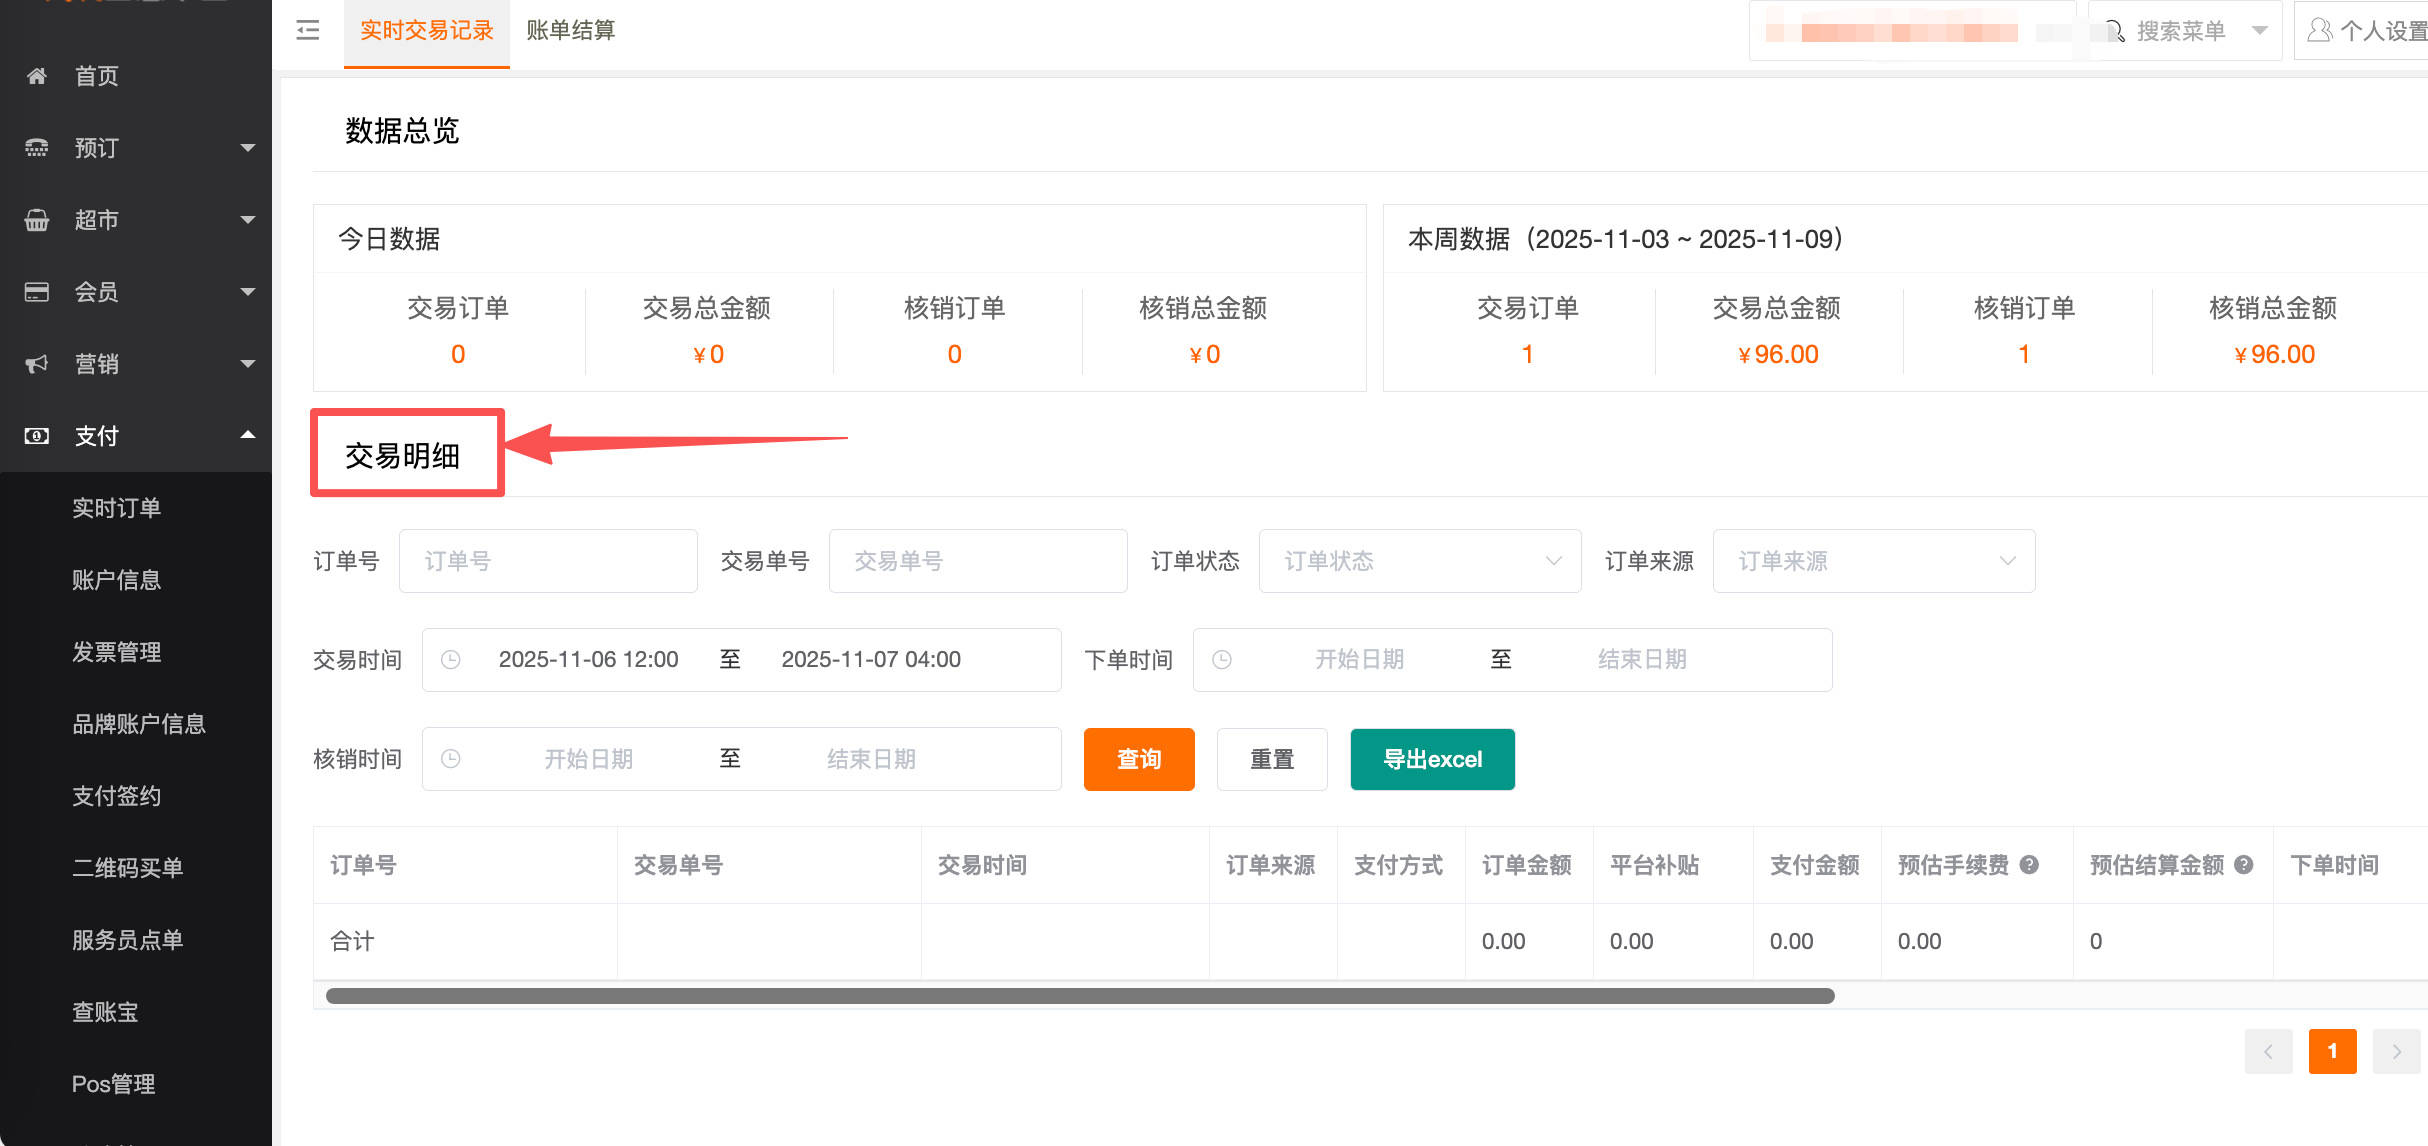Click the 导出excel export button
2428x1146 pixels.
tap(1432, 759)
